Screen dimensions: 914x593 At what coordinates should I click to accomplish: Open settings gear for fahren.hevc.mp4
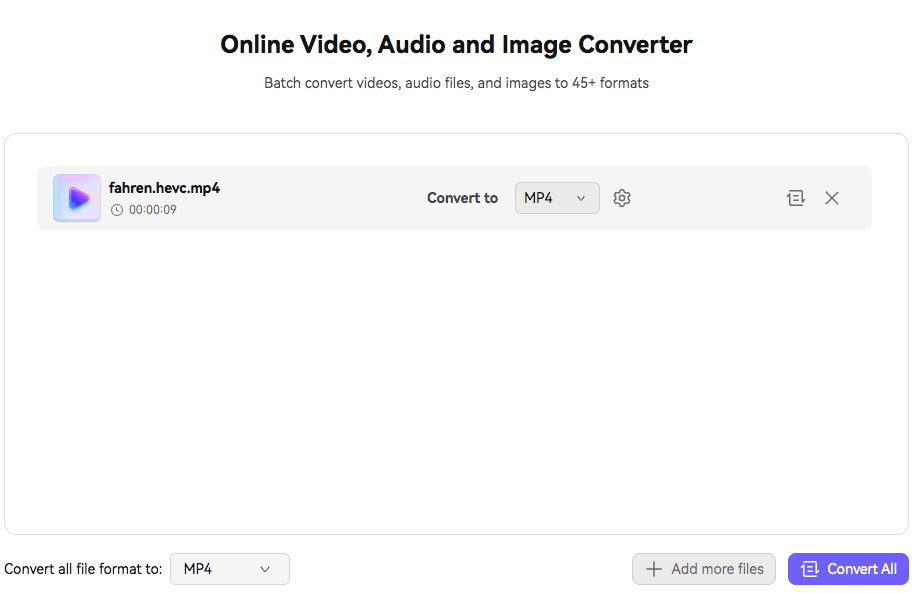pyautogui.click(x=622, y=198)
